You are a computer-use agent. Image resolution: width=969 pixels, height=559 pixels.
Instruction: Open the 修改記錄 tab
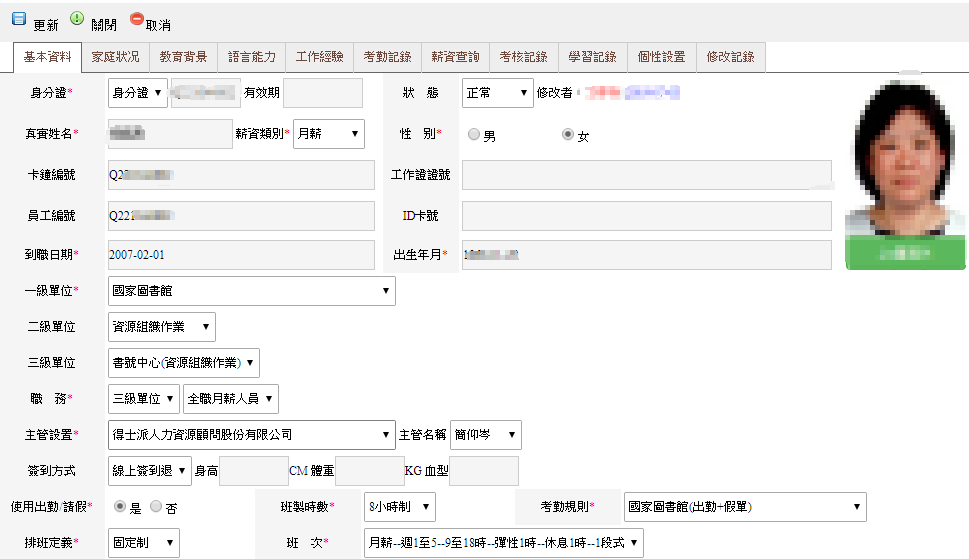point(731,57)
